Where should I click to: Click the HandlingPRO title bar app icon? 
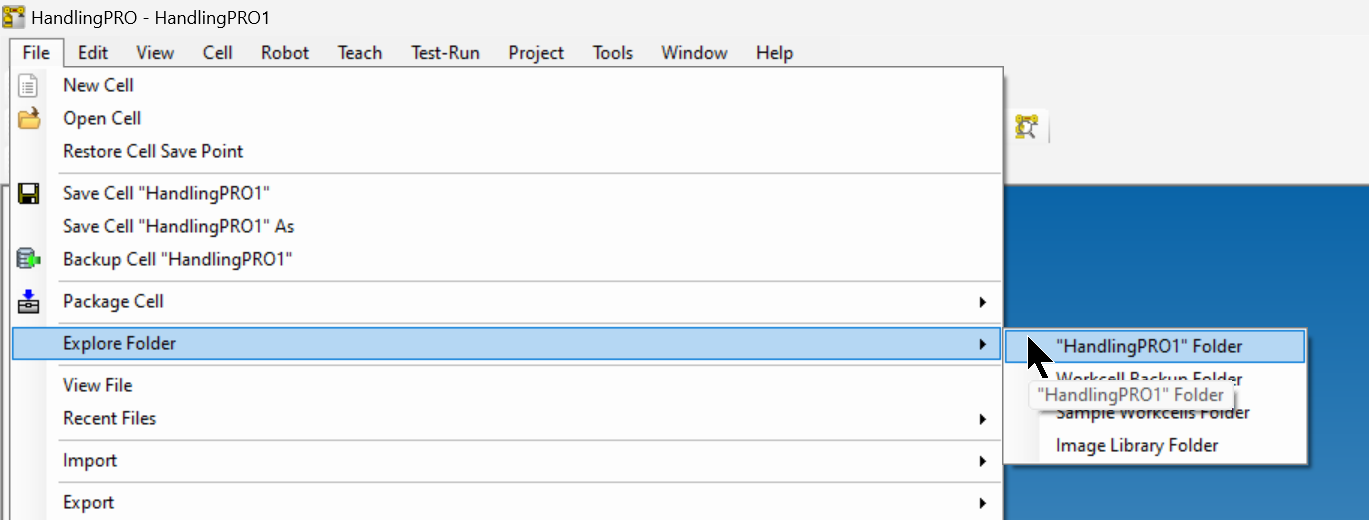click(14, 18)
